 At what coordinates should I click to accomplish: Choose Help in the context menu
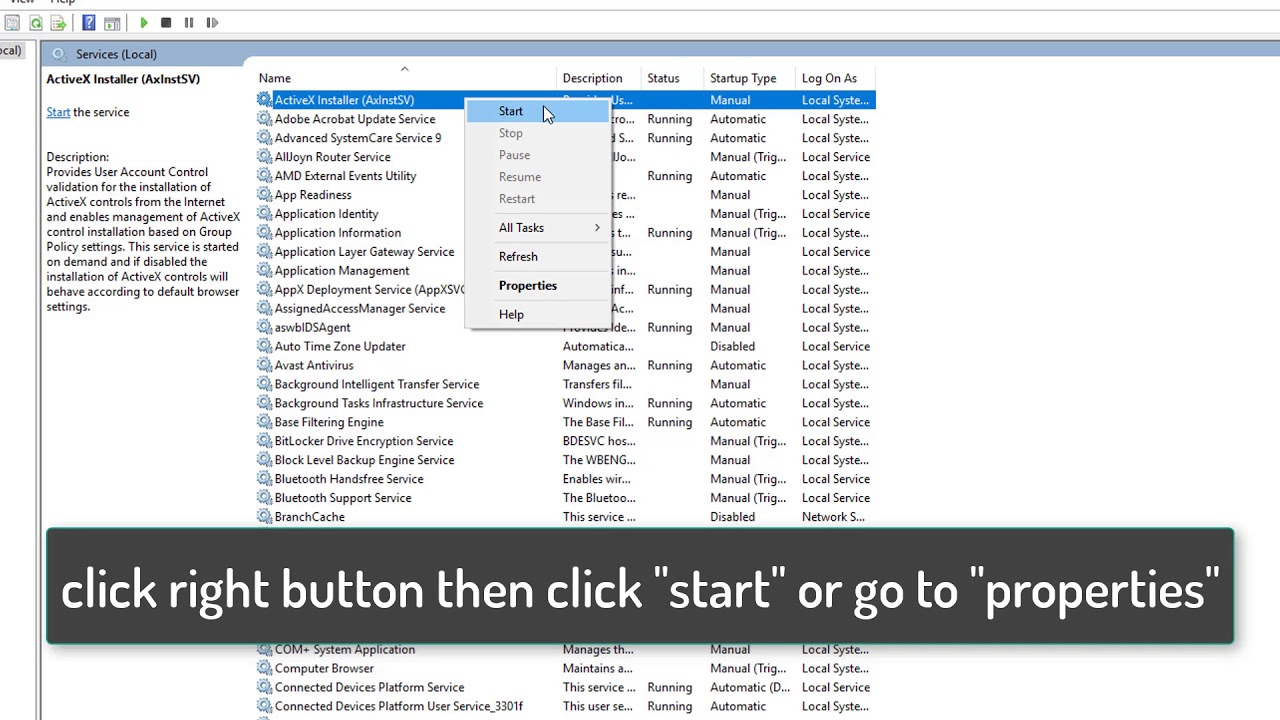pyautogui.click(x=538, y=314)
